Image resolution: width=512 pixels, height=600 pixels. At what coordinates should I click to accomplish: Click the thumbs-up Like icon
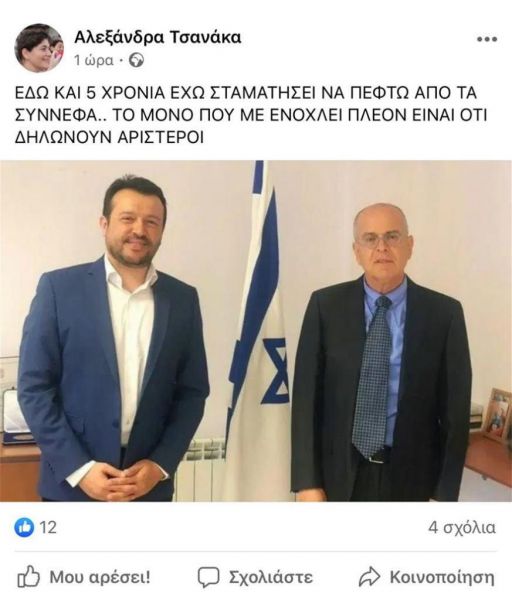(28, 577)
